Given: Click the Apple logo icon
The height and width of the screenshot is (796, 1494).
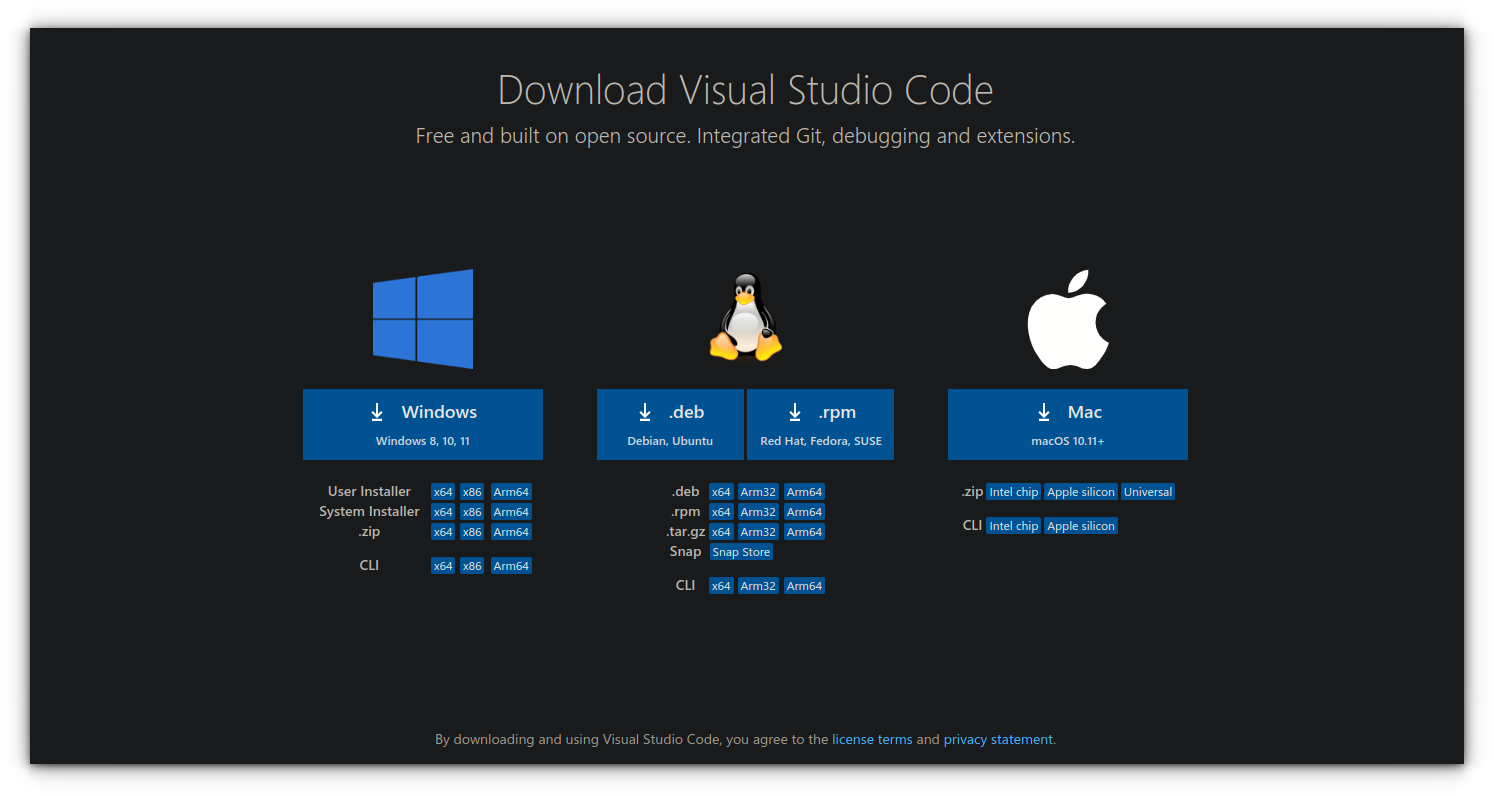Looking at the screenshot, I should pos(1067,318).
